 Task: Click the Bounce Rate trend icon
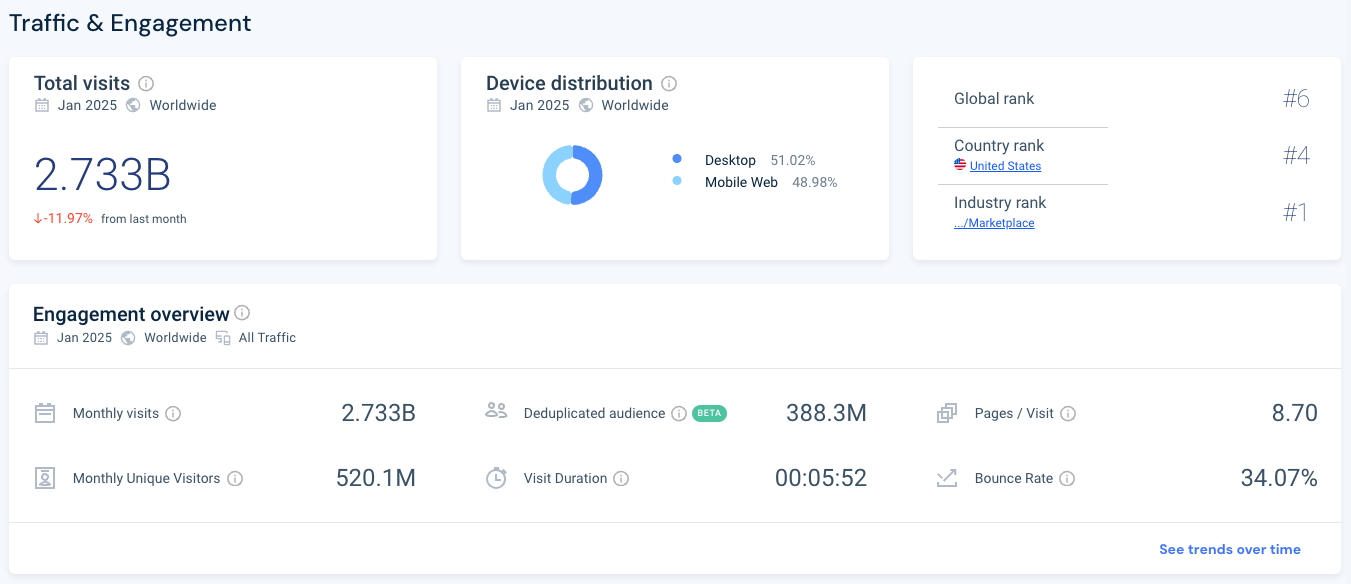point(946,478)
